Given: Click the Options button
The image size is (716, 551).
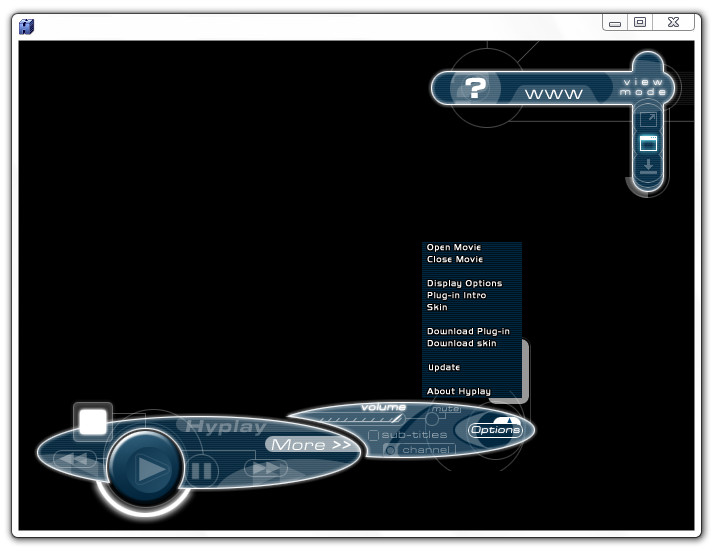Looking at the screenshot, I should tap(495, 430).
